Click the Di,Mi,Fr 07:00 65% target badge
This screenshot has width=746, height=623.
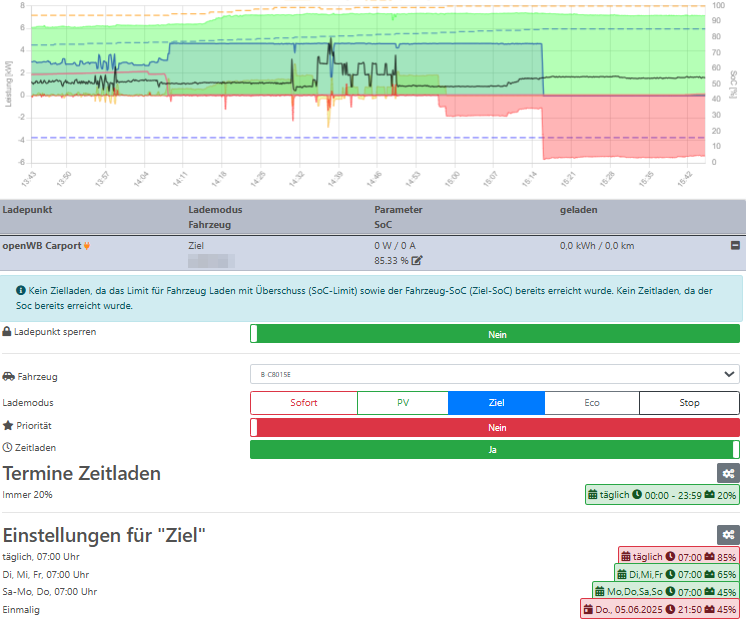click(x=677, y=574)
